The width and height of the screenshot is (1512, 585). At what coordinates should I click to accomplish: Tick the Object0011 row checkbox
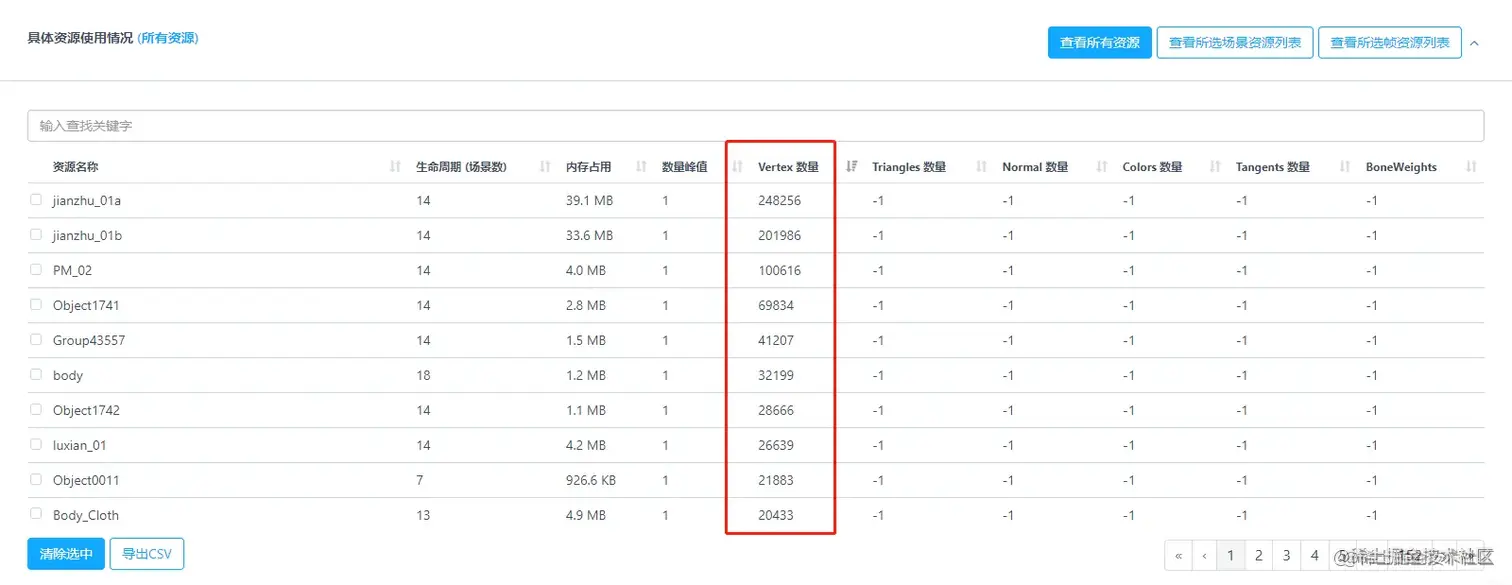point(36,480)
